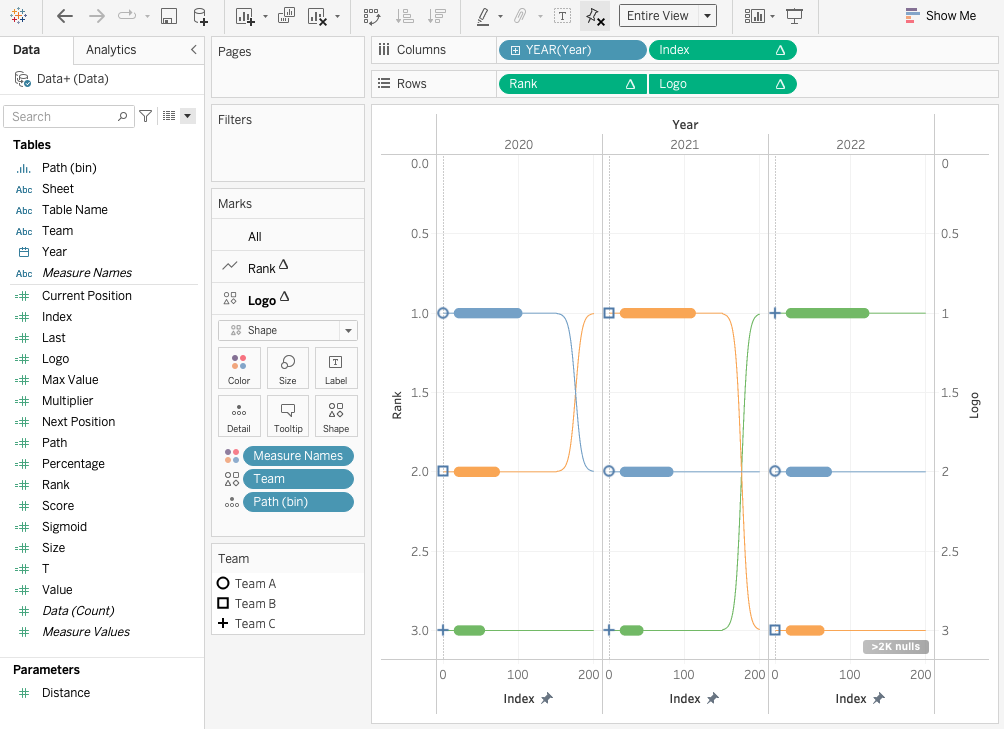Image resolution: width=1004 pixels, height=729 pixels.
Task: Click the filter fields funnel icon
Action: (x=146, y=116)
